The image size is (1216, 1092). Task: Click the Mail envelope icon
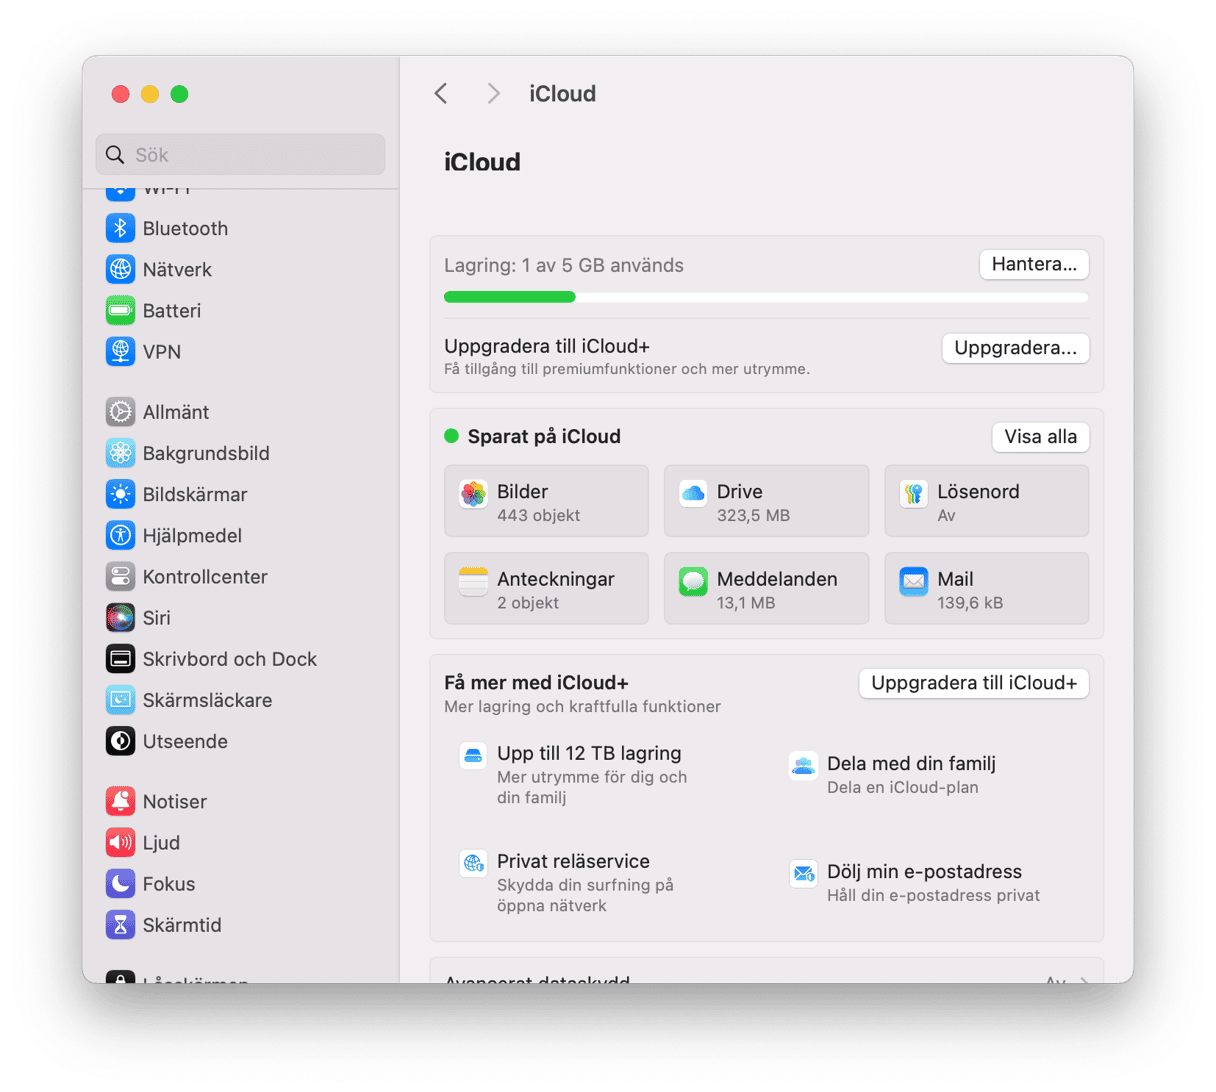point(913,581)
